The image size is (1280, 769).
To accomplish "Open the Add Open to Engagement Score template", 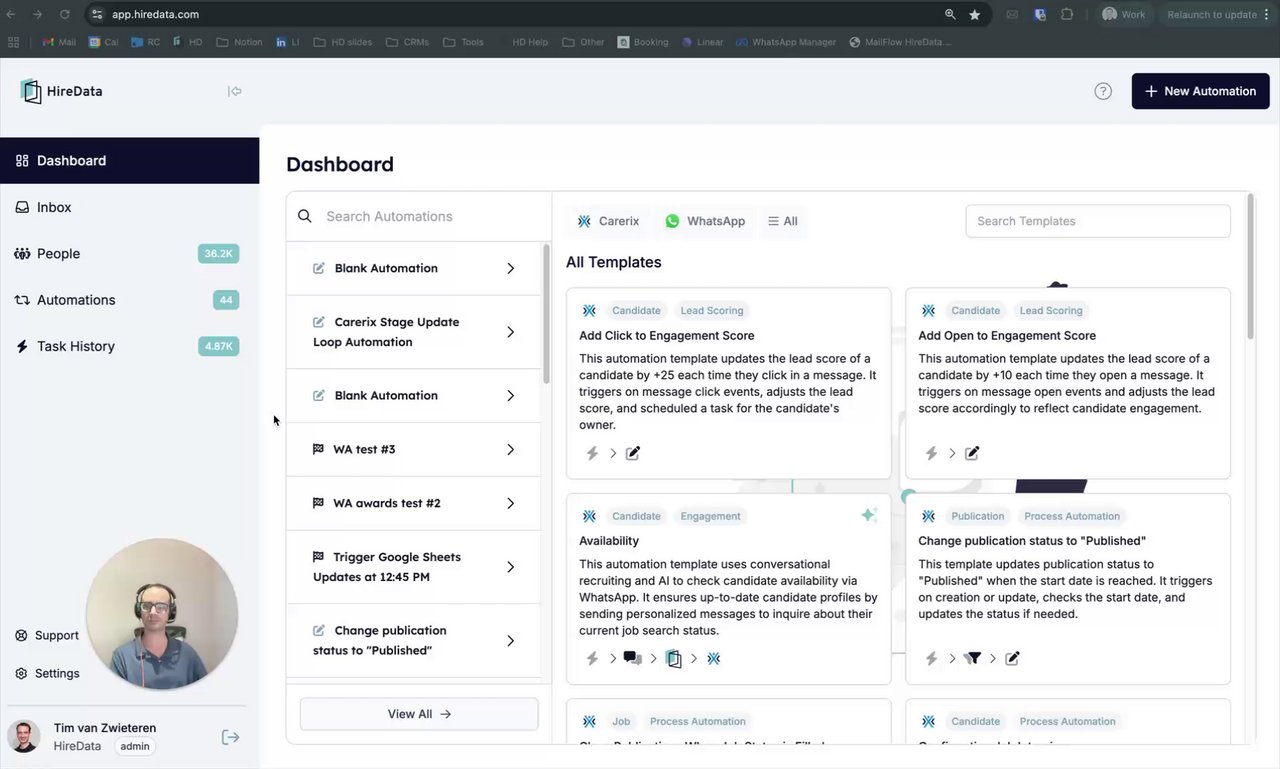I will pos(1068,384).
